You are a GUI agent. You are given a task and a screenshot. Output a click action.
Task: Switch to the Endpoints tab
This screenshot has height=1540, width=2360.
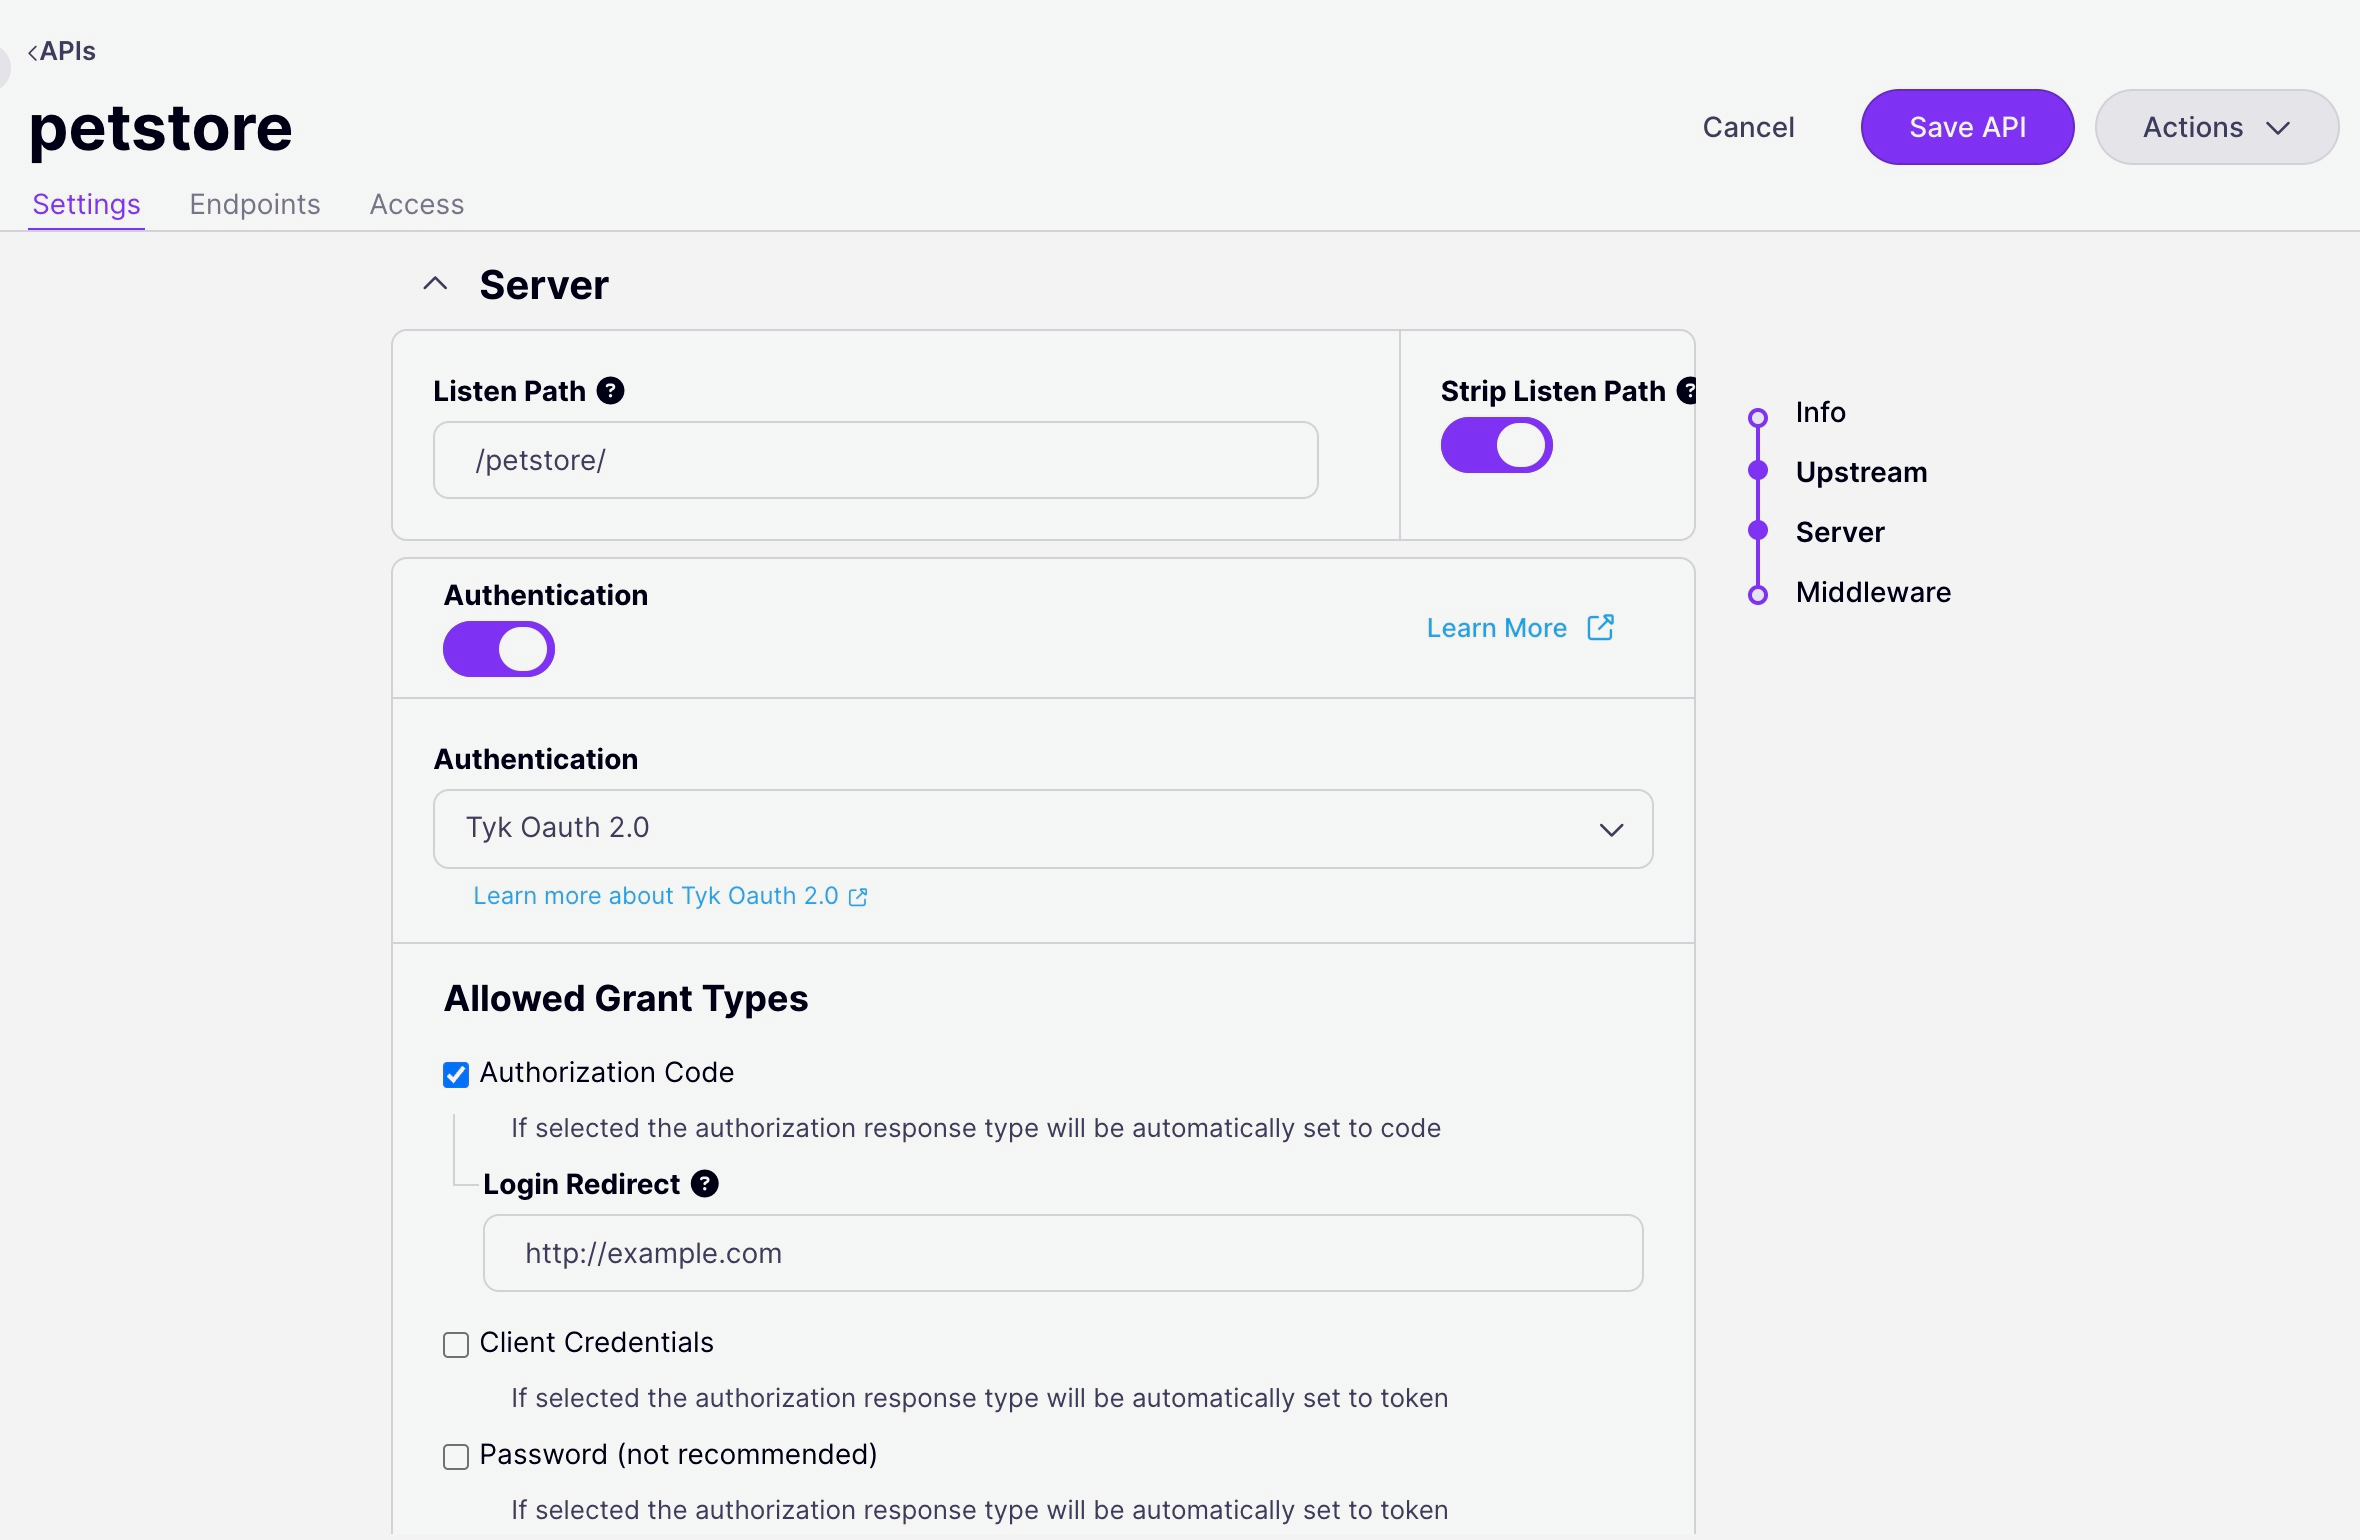[255, 204]
